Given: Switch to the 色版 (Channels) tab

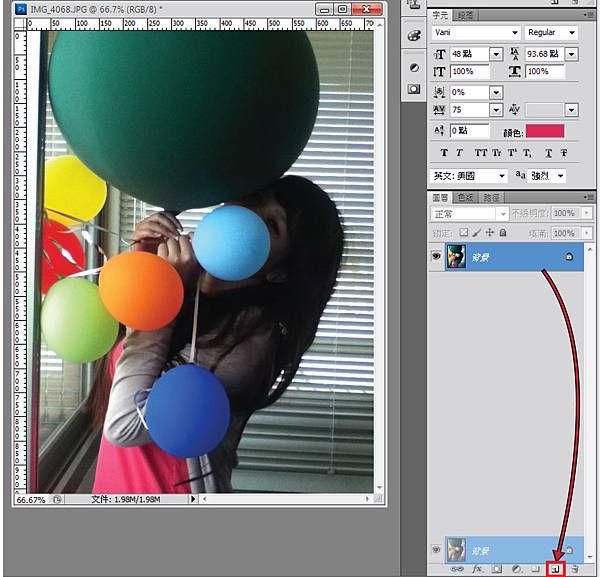Looking at the screenshot, I should click(466, 199).
